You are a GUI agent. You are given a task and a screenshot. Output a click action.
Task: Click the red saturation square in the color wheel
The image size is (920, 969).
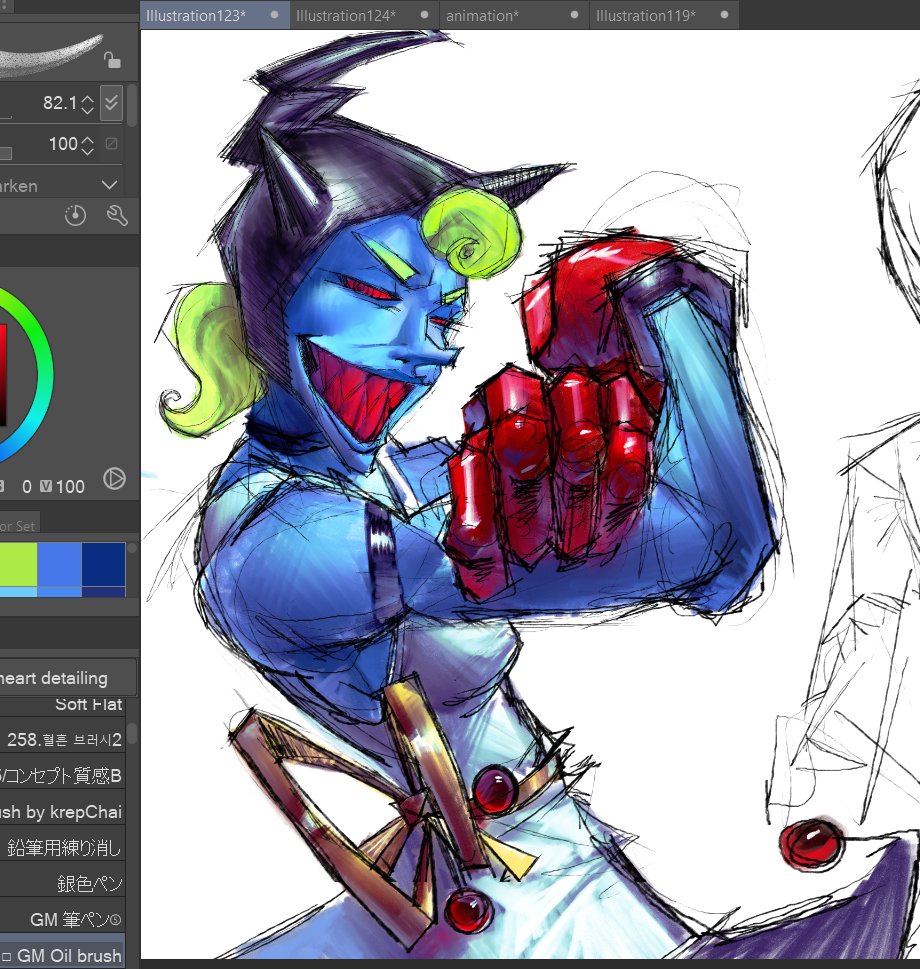click(x=2, y=374)
